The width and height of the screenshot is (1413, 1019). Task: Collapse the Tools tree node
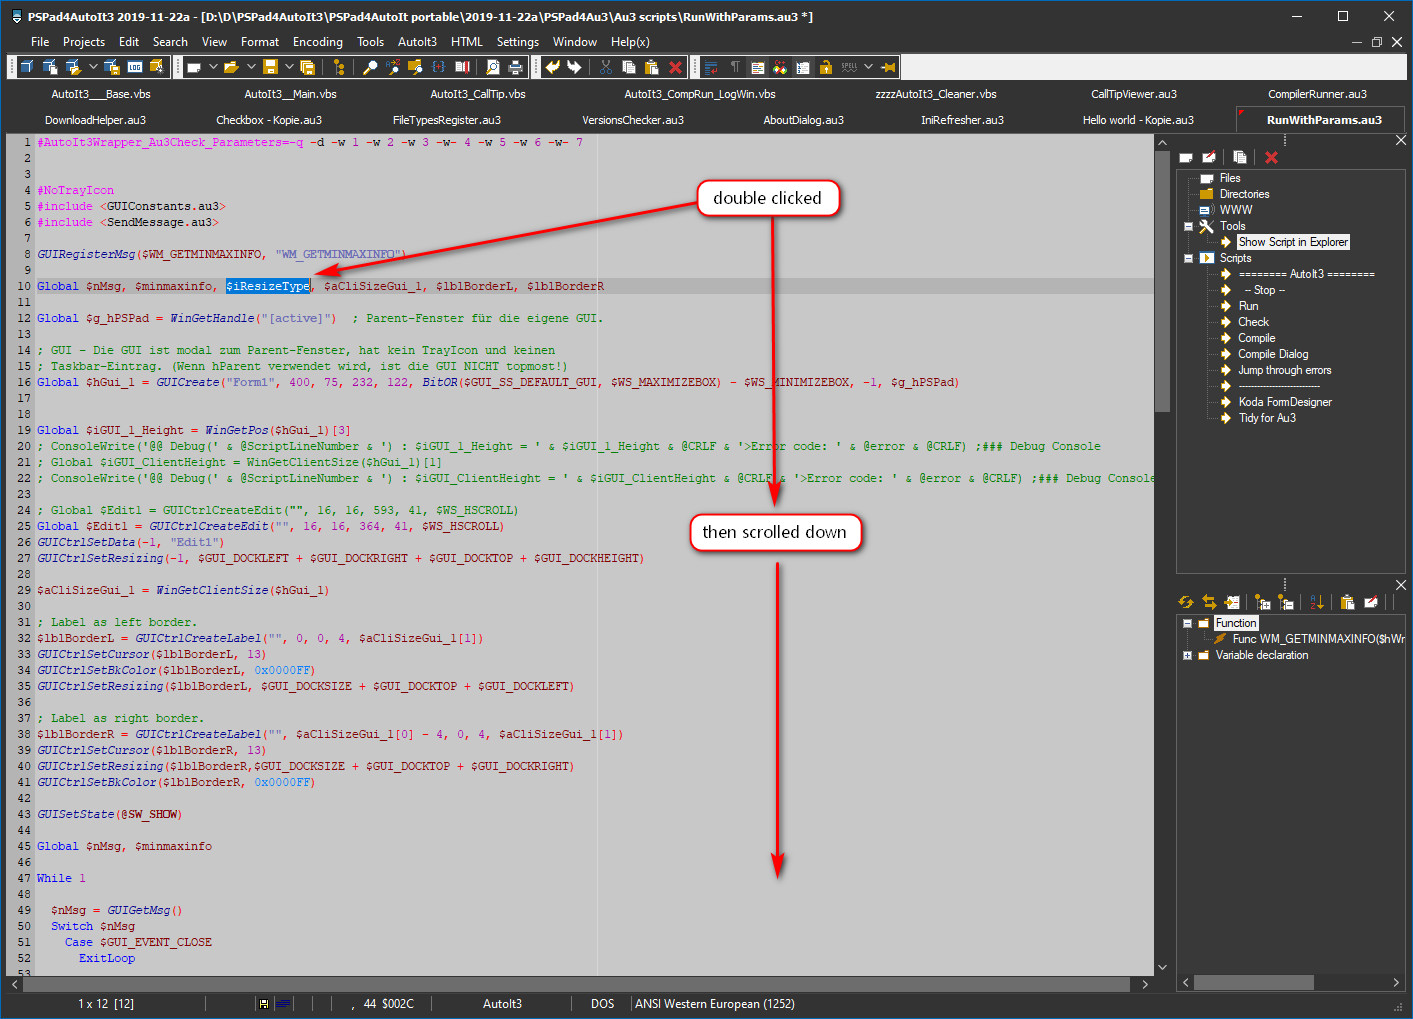[x=1188, y=226]
